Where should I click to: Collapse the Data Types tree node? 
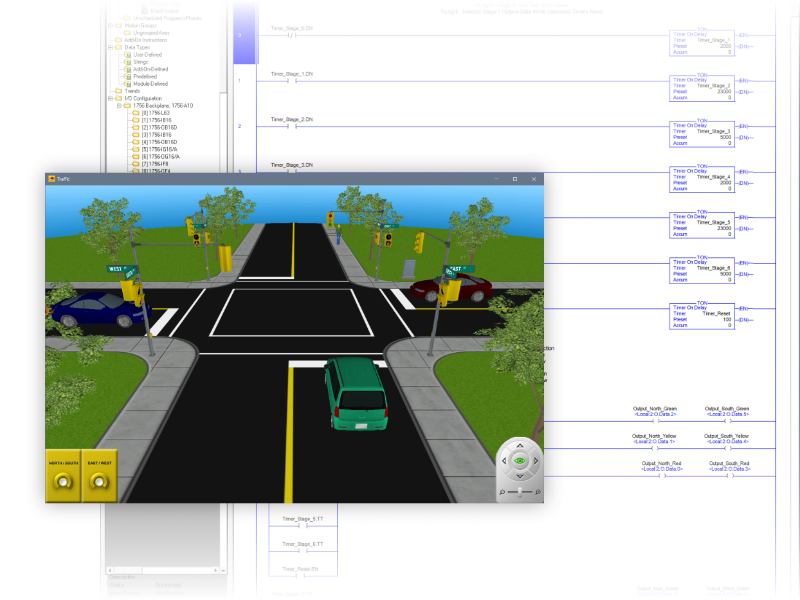pos(111,47)
